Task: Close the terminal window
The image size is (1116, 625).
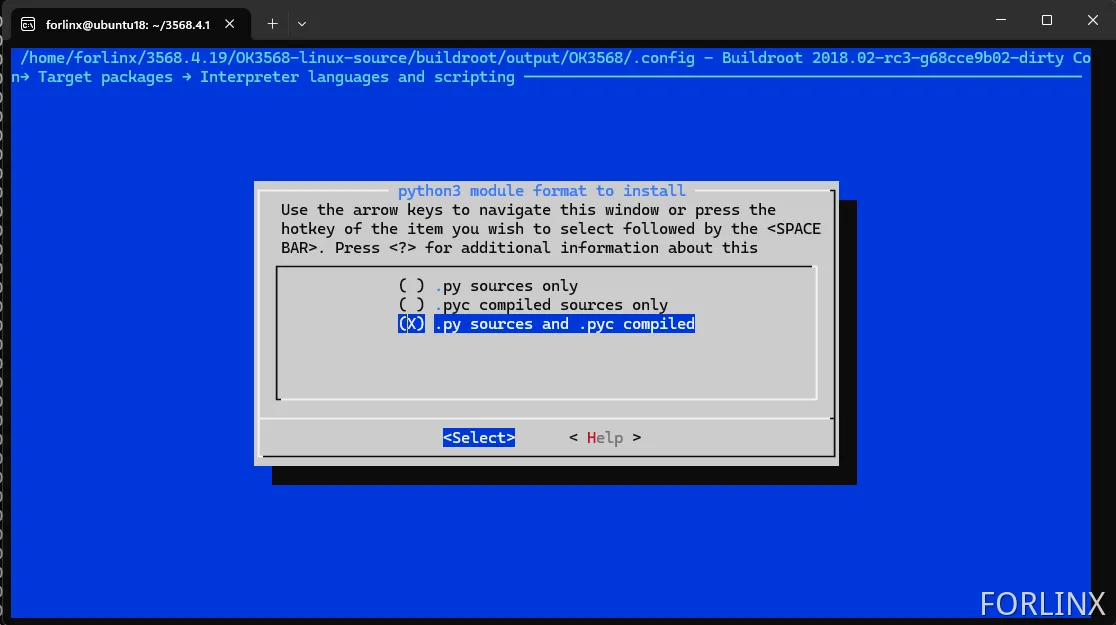Action: 1092,20
